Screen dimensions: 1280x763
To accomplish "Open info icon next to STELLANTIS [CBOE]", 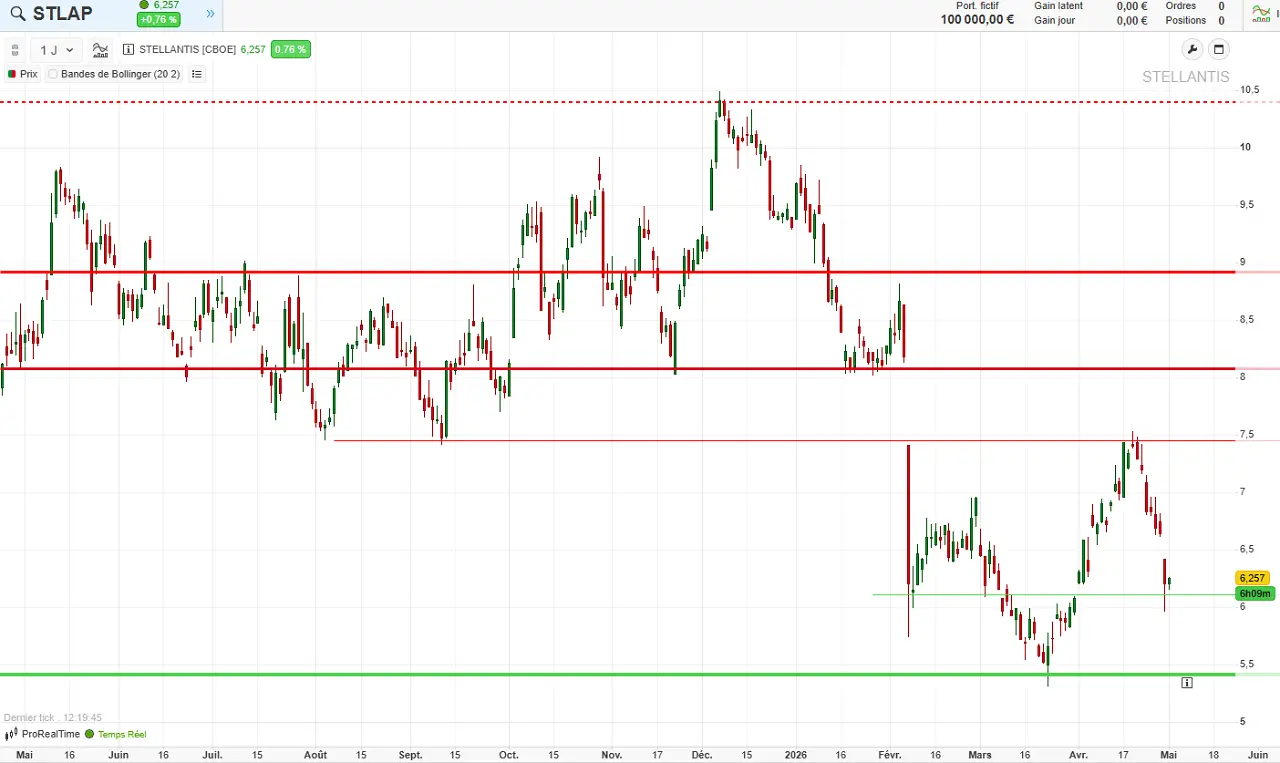I will [129, 50].
